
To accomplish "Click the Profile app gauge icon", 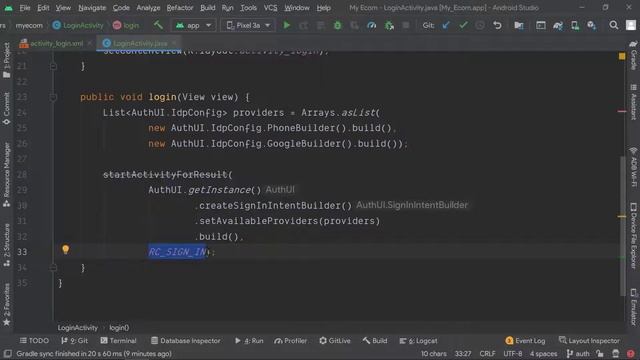I will (371, 25).
